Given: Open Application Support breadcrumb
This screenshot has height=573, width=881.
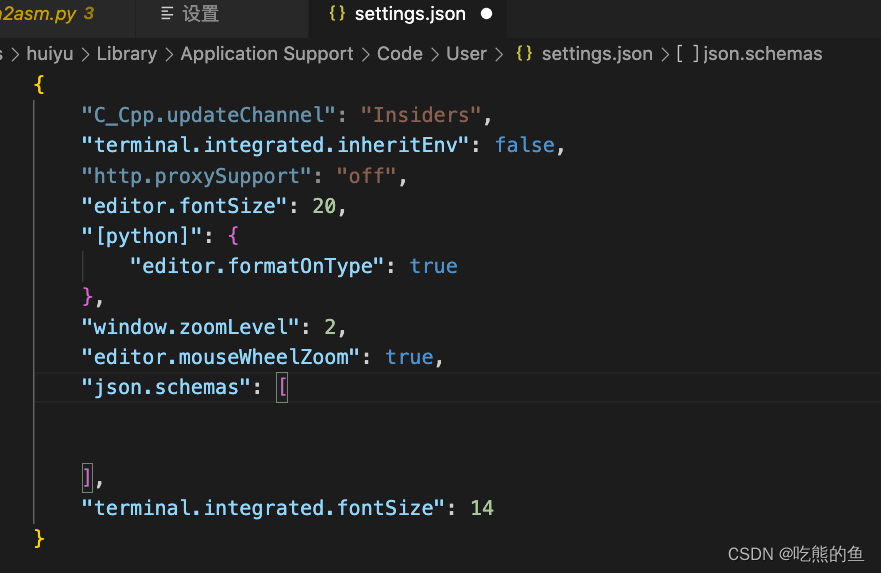Looking at the screenshot, I should [267, 54].
